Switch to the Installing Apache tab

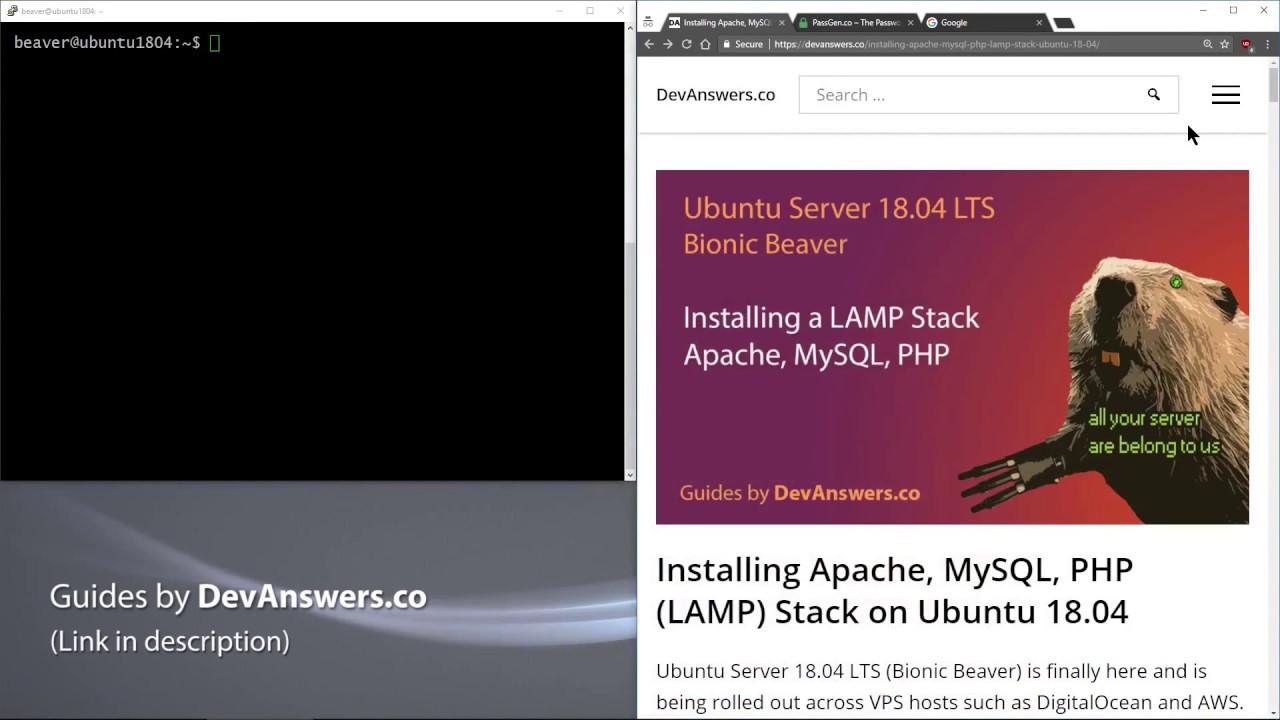click(x=727, y=22)
